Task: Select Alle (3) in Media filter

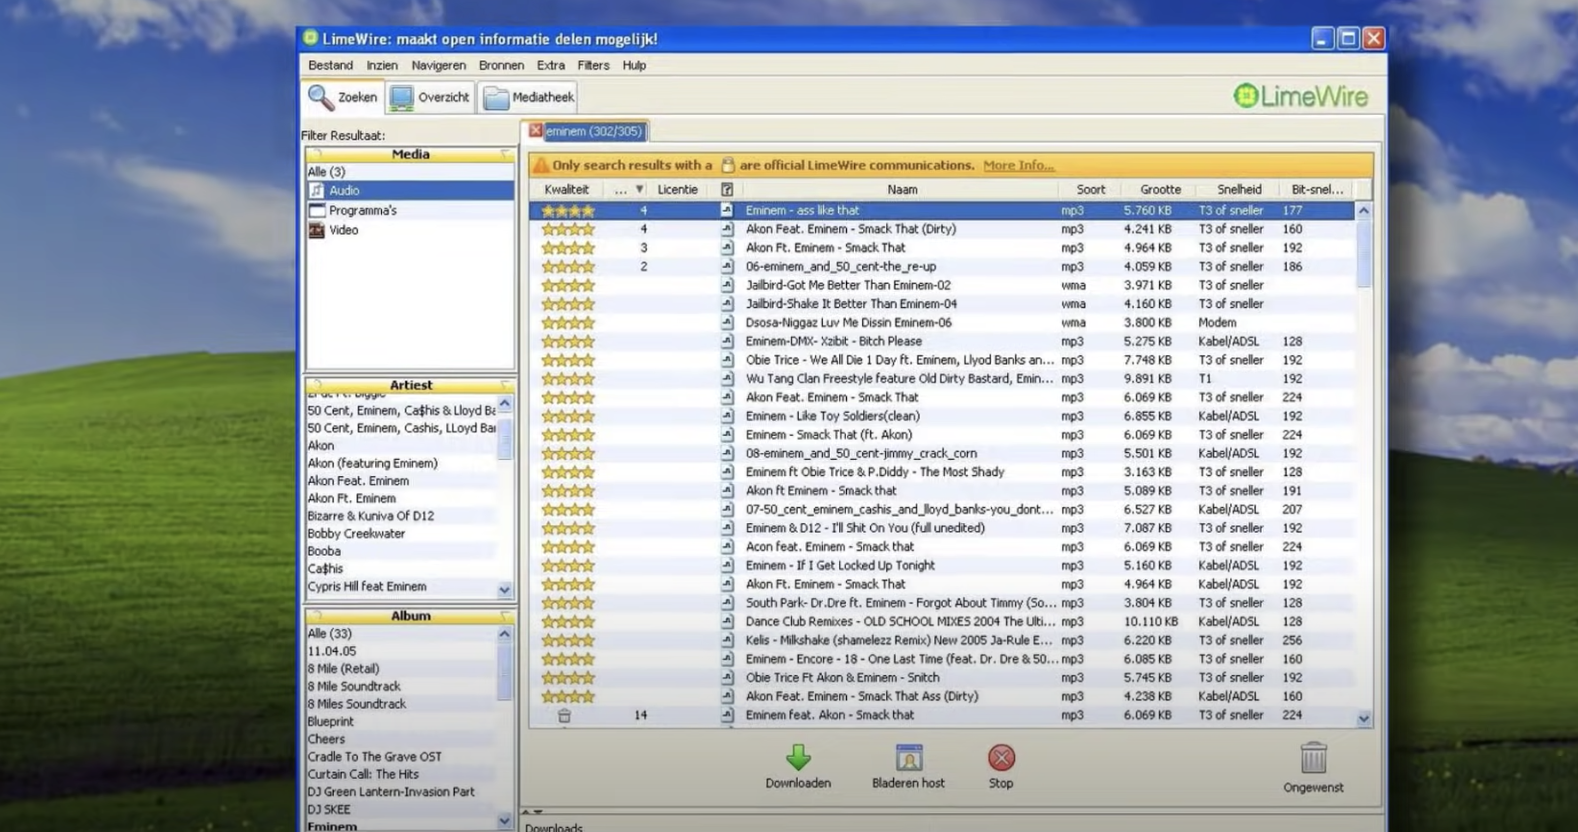Action: pos(410,172)
